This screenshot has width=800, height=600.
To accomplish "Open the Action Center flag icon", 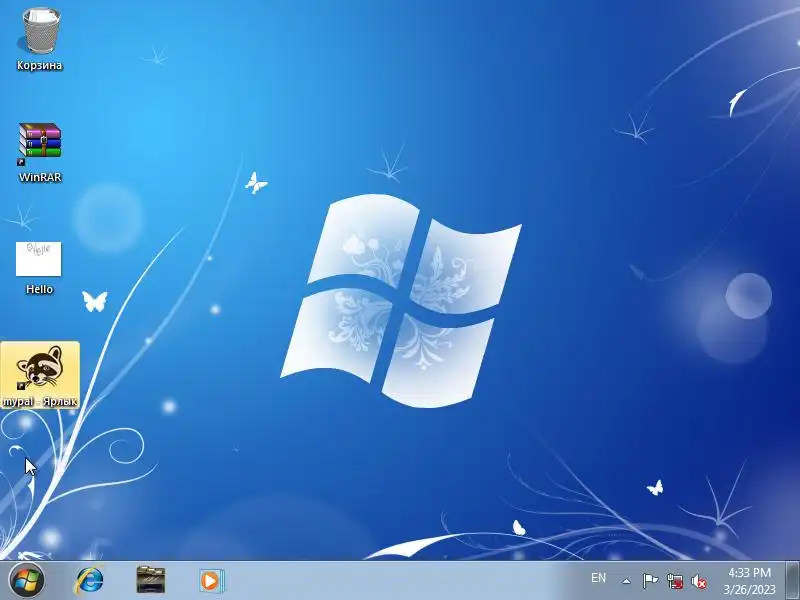I will tap(650, 581).
